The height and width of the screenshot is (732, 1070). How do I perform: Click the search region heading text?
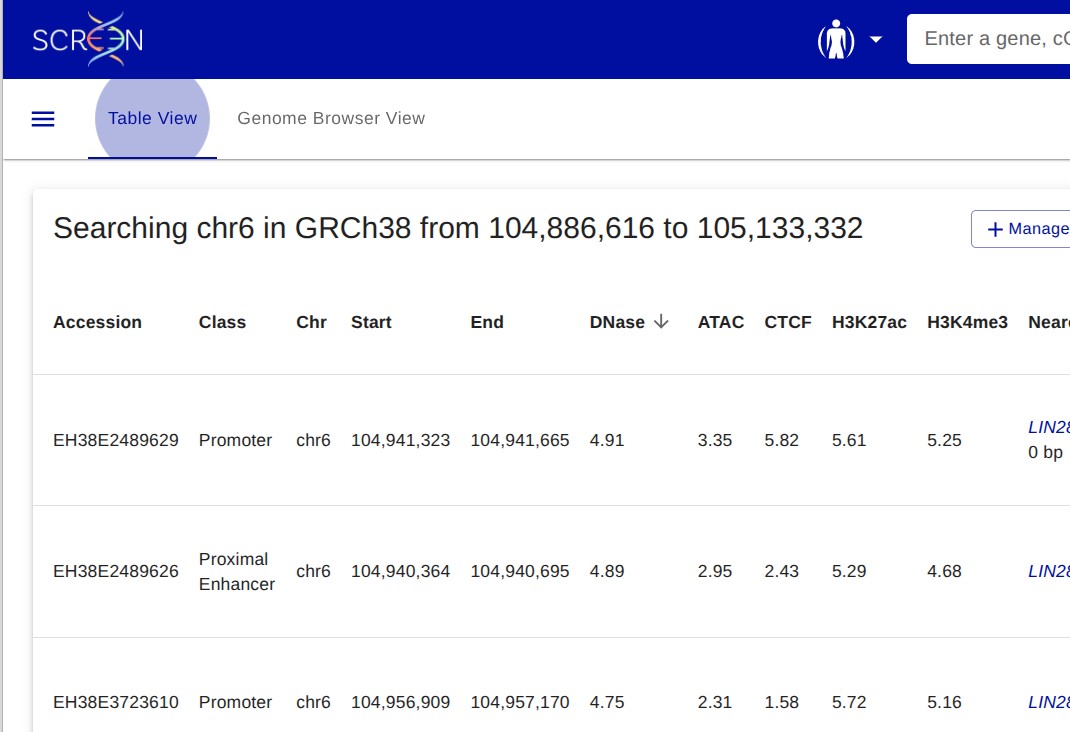click(458, 228)
